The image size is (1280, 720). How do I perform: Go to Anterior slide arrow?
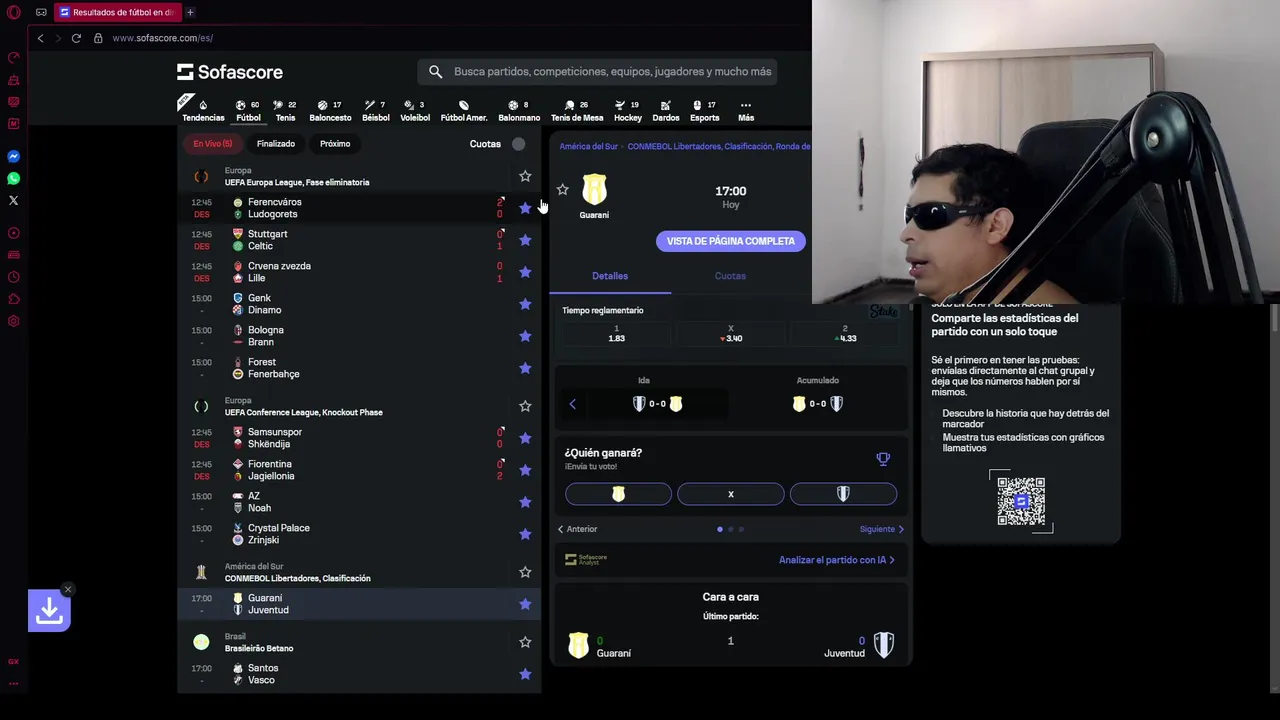pos(577,529)
